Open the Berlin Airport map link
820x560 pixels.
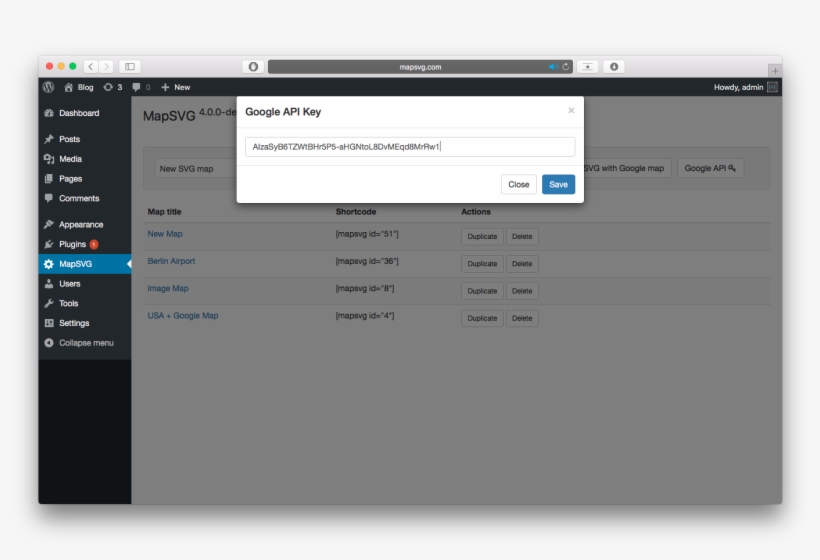[x=171, y=261]
